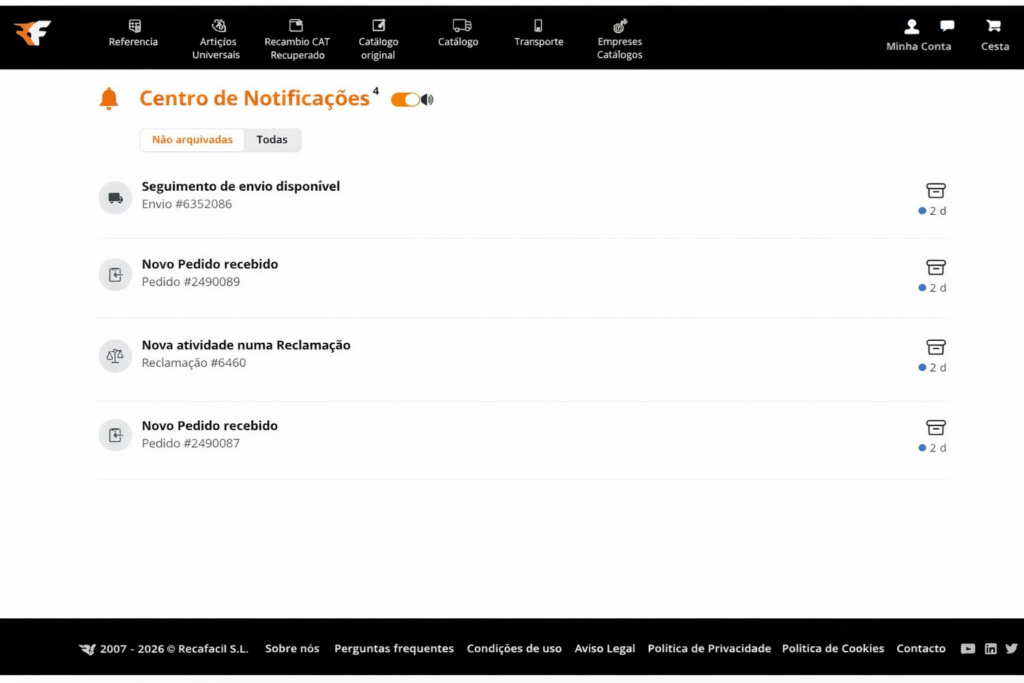Image resolution: width=1024 pixels, height=683 pixels.
Task: Open the YouTube icon in footer
Action: click(967, 649)
